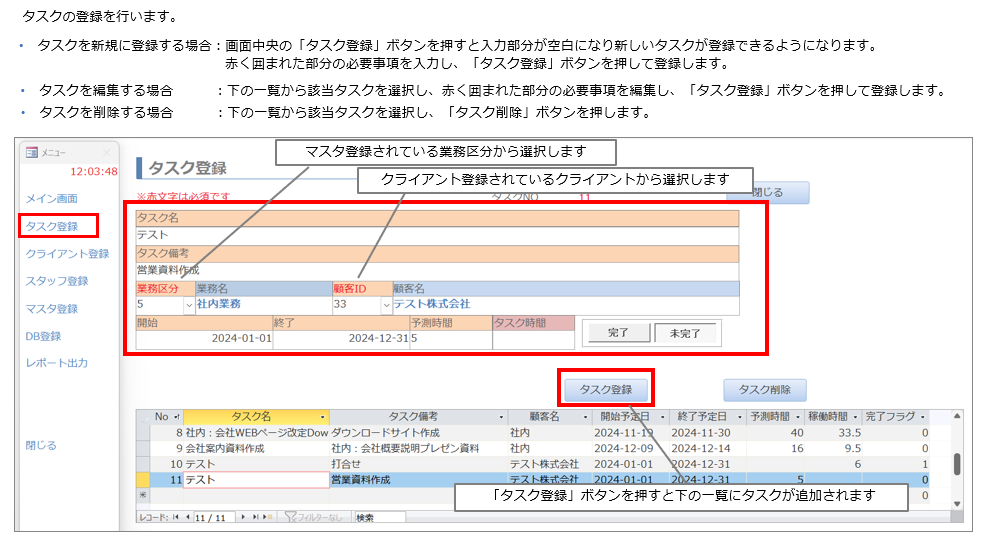Click the タスク削除 button
This screenshot has height=543, width=985.
[765, 390]
